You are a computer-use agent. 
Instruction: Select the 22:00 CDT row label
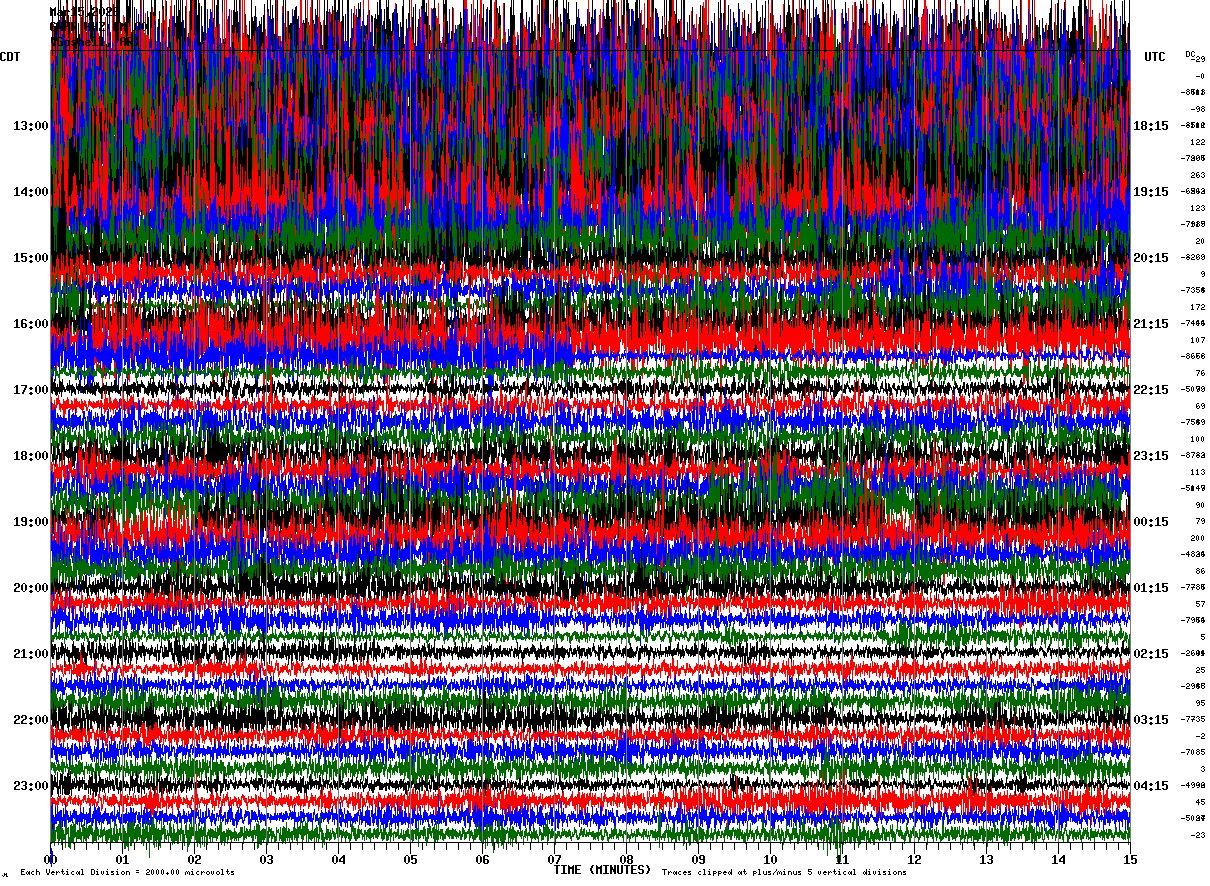pyautogui.click(x=31, y=720)
